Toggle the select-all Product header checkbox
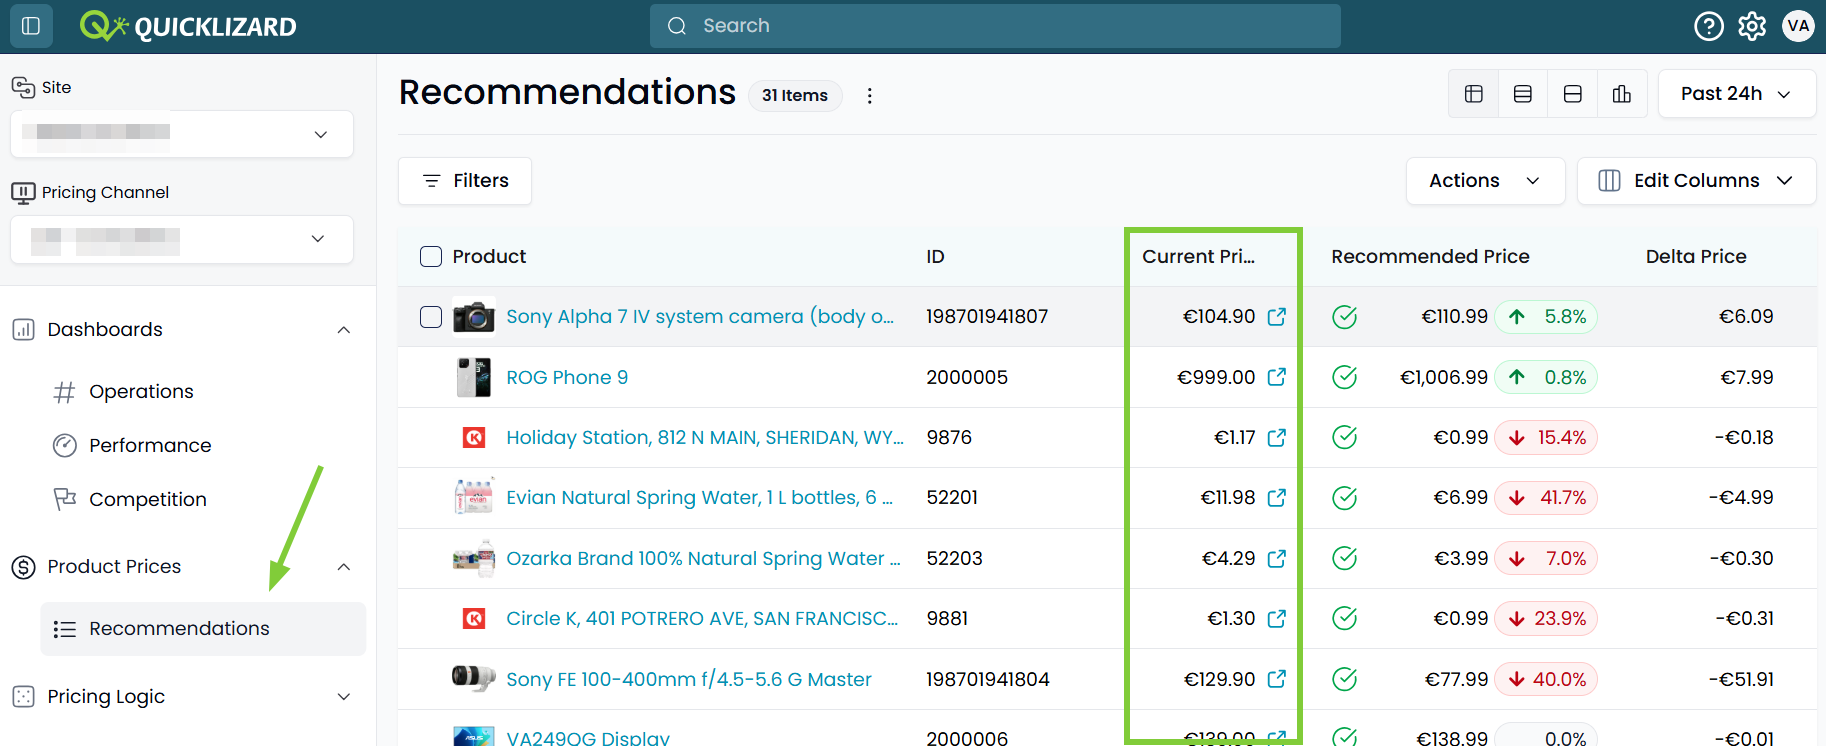This screenshot has height=746, width=1826. click(x=431, y=257)
